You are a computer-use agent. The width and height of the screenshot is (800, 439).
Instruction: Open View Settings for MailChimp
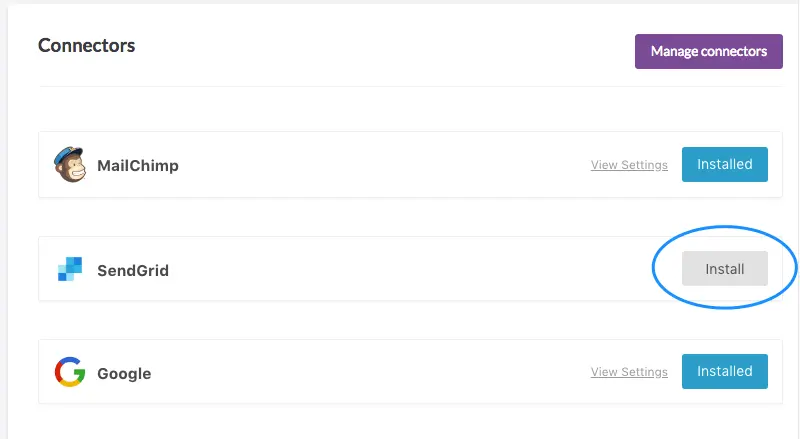(629, 165)
